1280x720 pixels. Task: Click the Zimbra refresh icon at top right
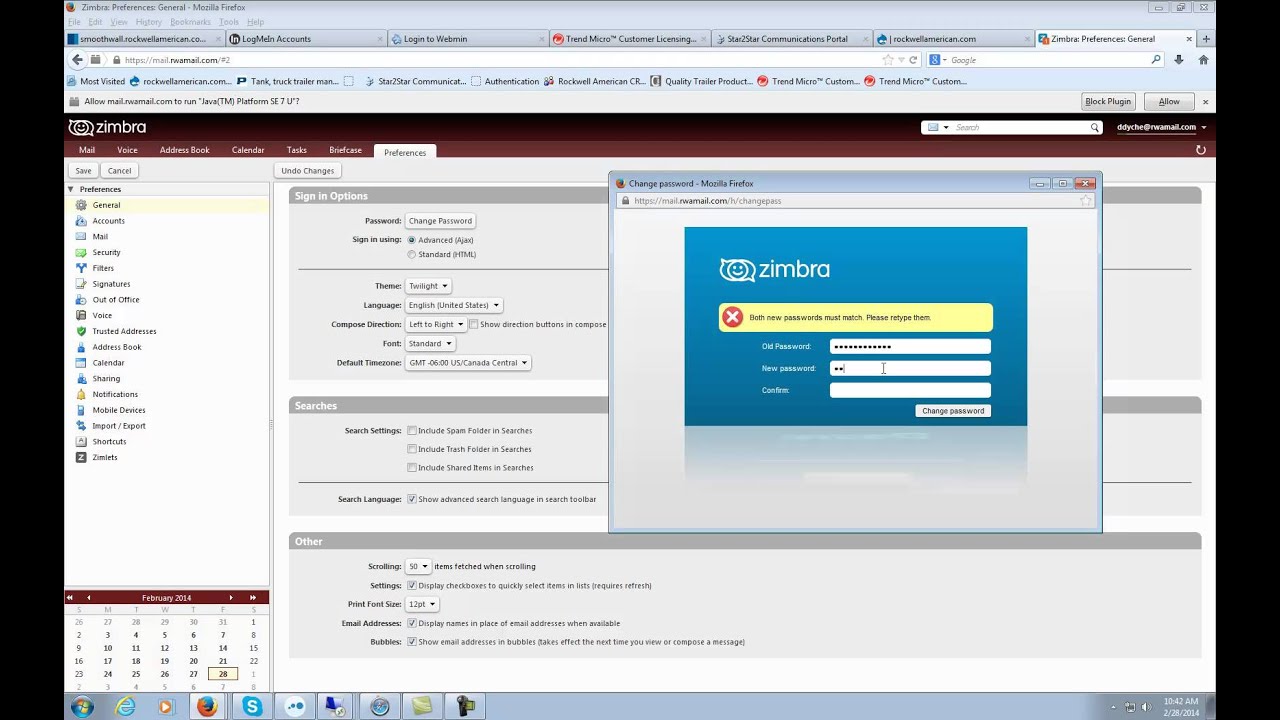coord(1200,150)
